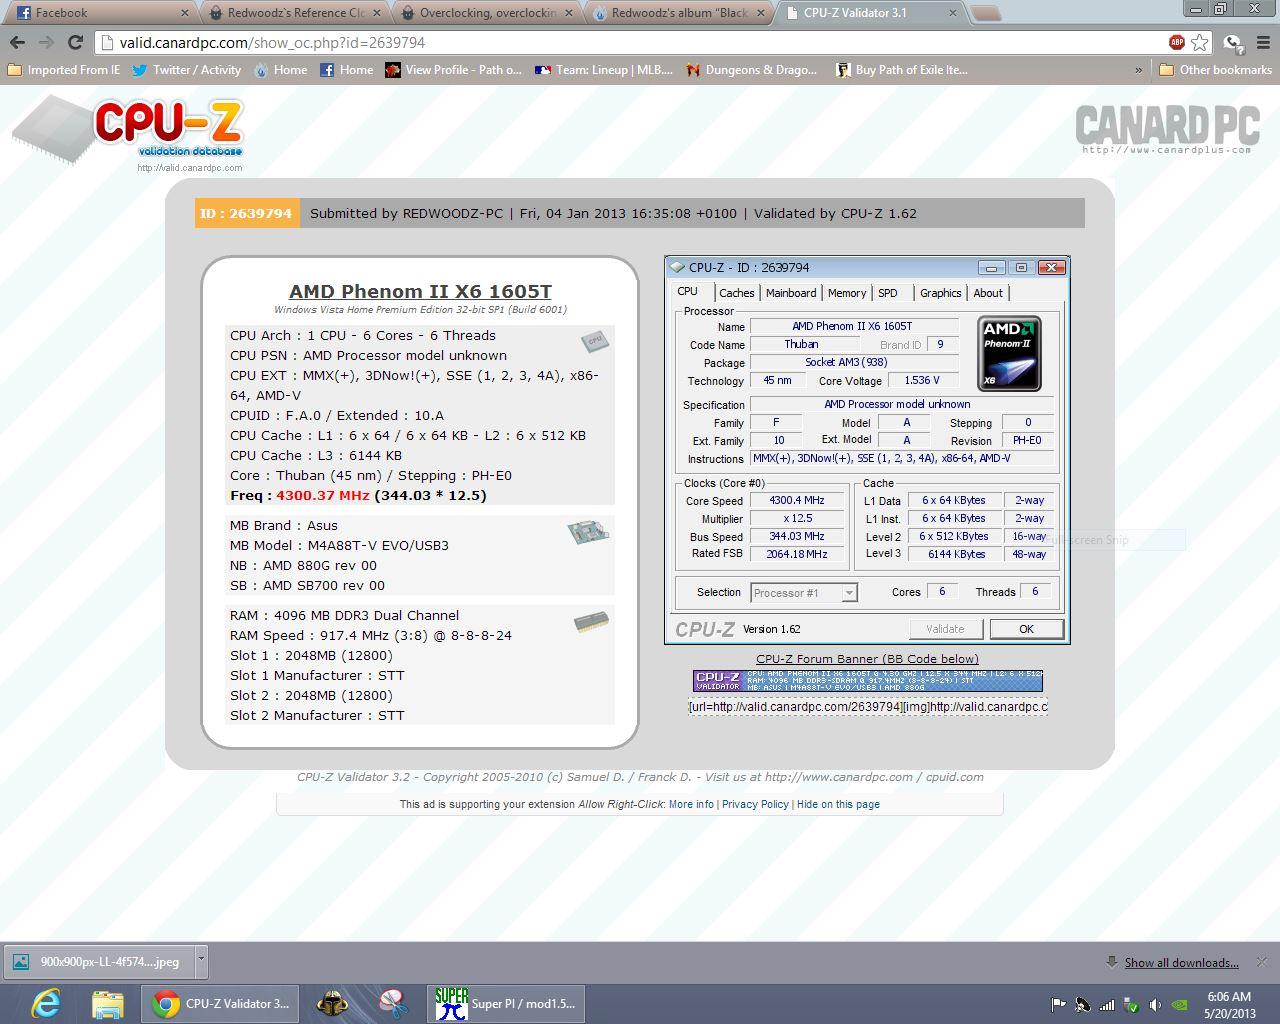The height and width of the screenshot is (1024, 1280).
Task: Click the CANARD PC logo
Action: (x=1166, y=129)
